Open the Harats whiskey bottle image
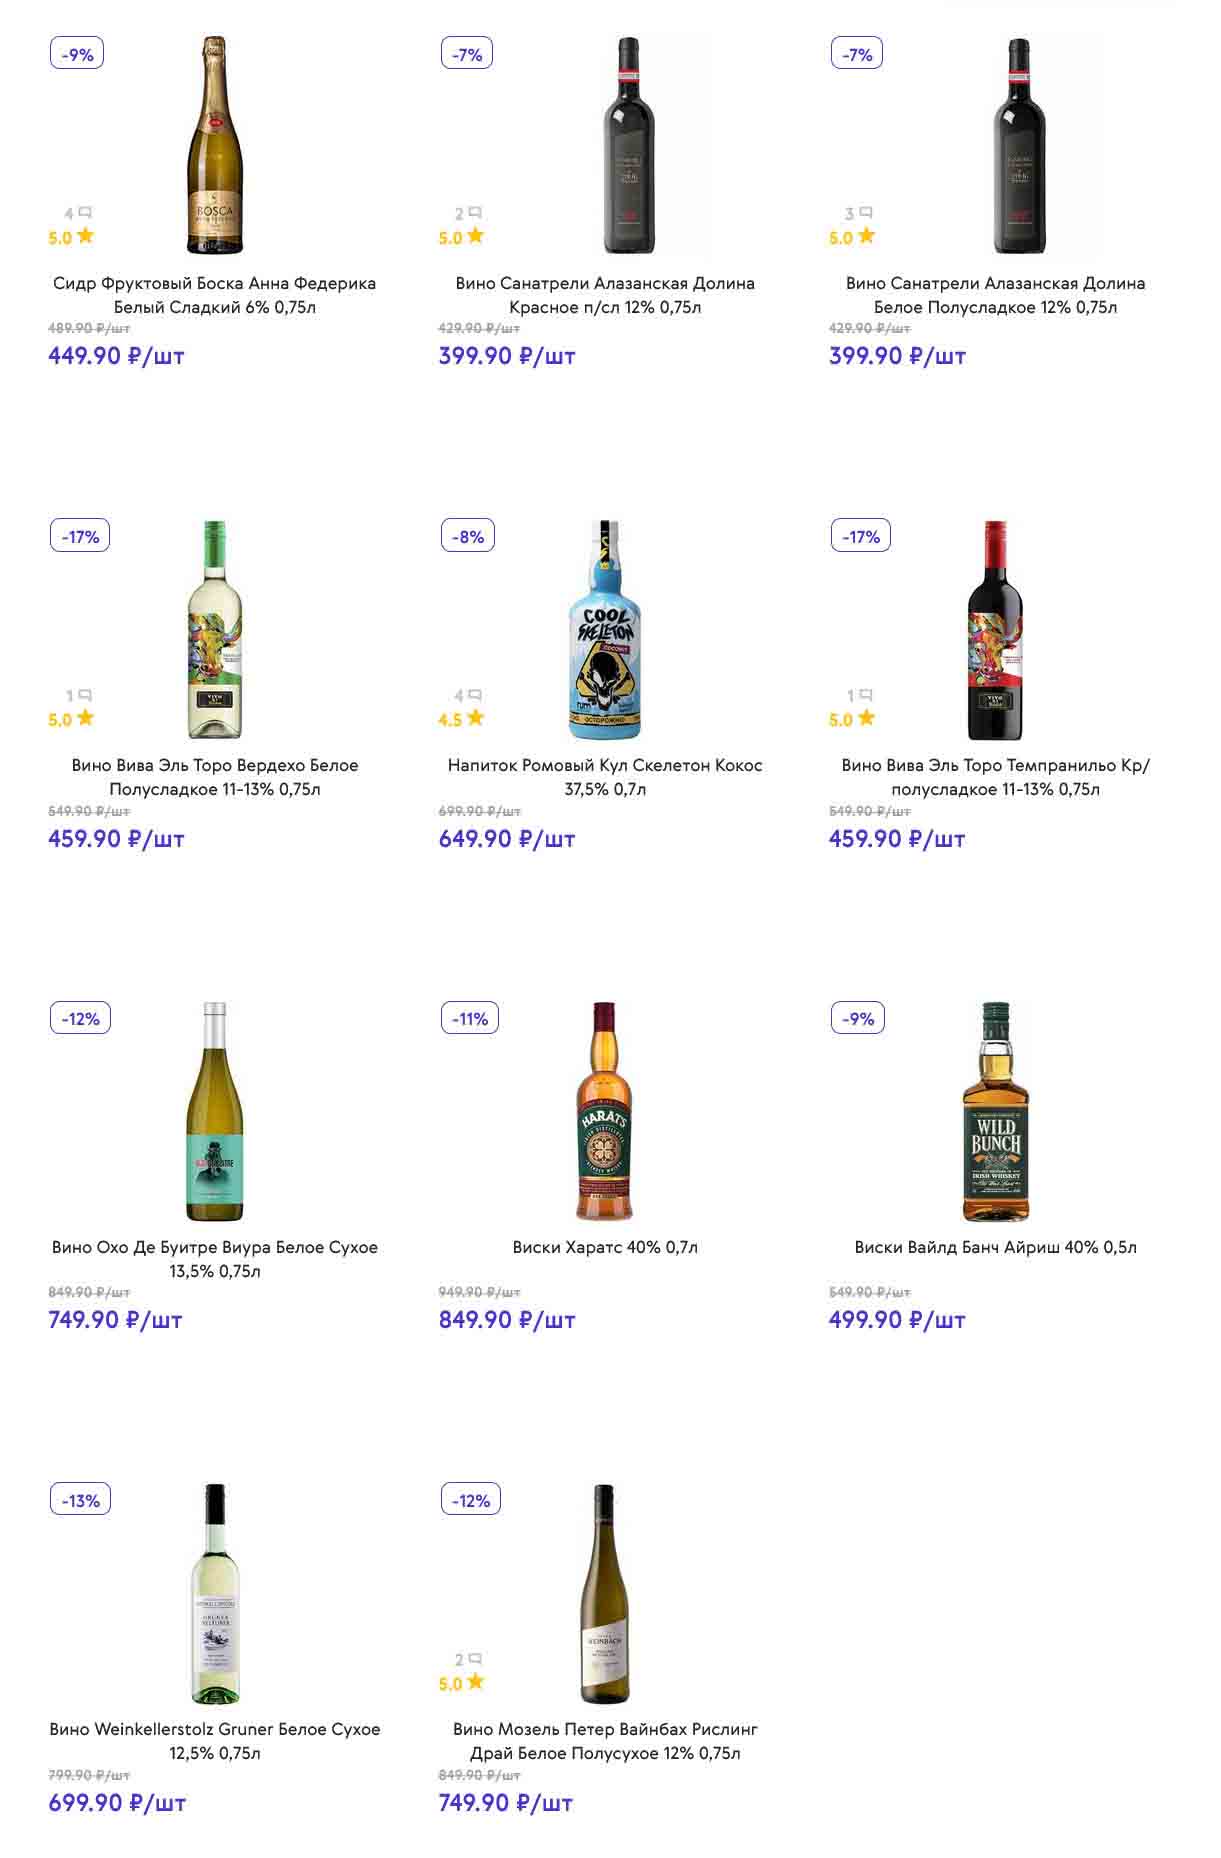The width and height of the screenshot is (1221, 1858). (x=605, y=1111)
